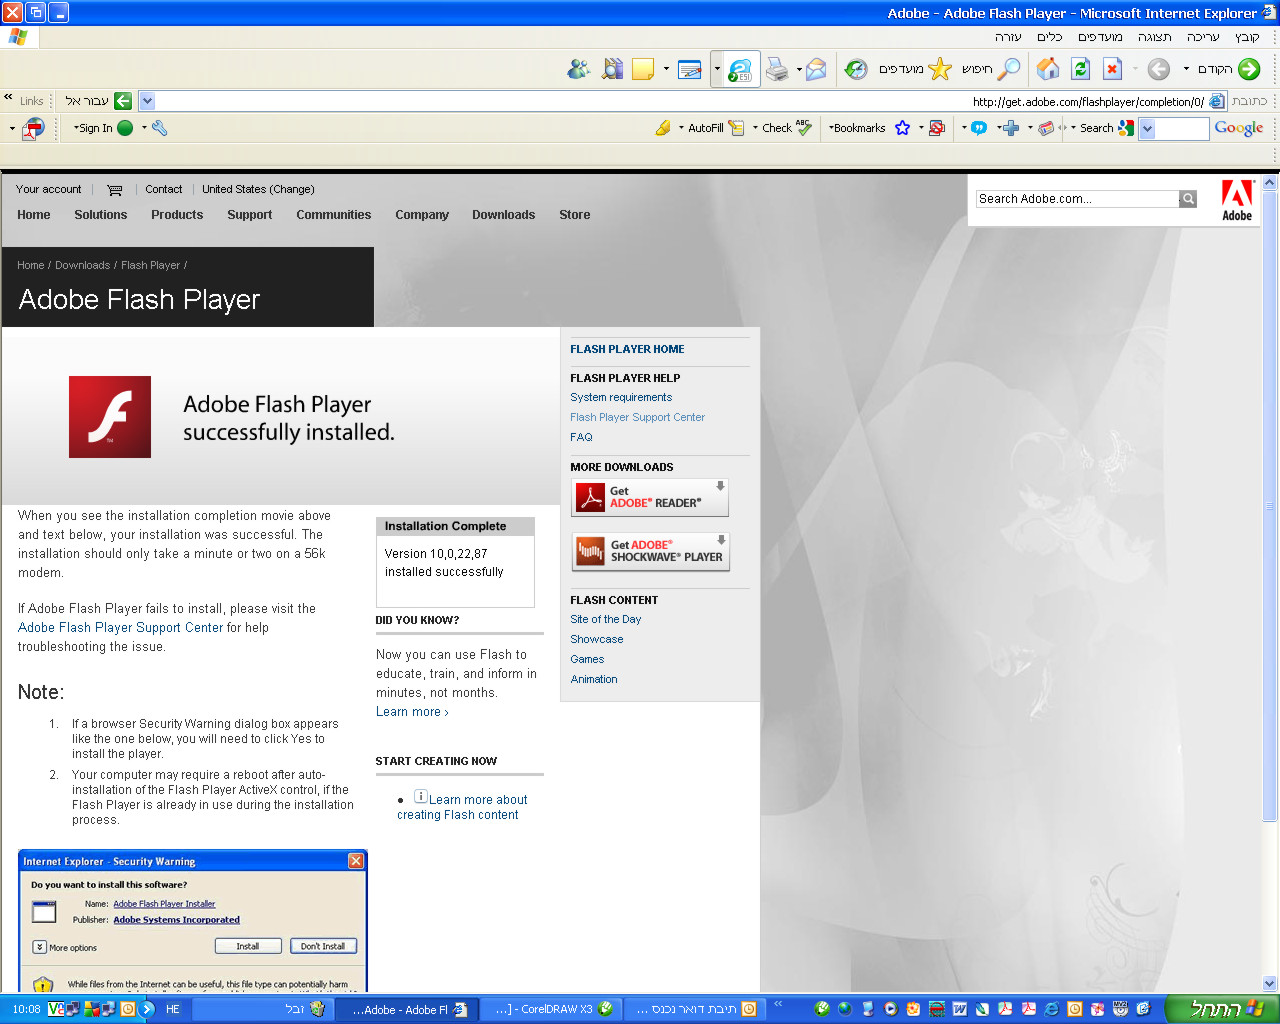Open the System requirements link
The image size is (1280, 1024).
tap(621, 397)
